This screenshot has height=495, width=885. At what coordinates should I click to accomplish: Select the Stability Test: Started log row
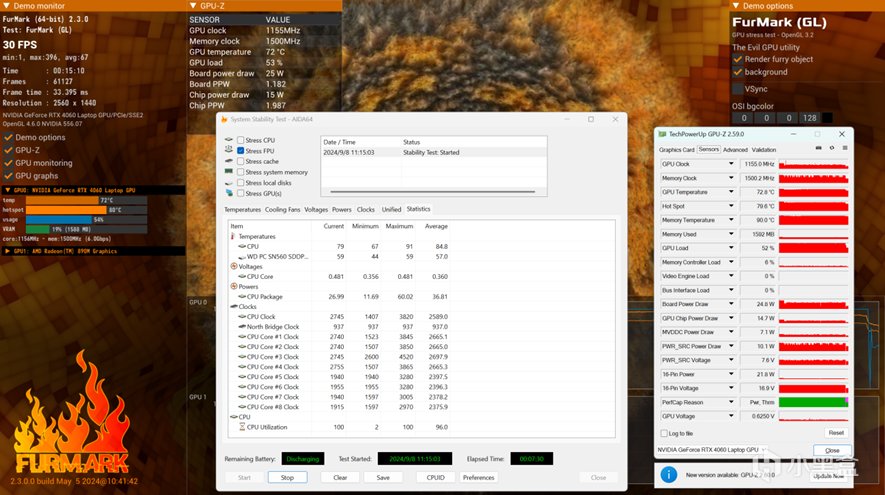433,152
